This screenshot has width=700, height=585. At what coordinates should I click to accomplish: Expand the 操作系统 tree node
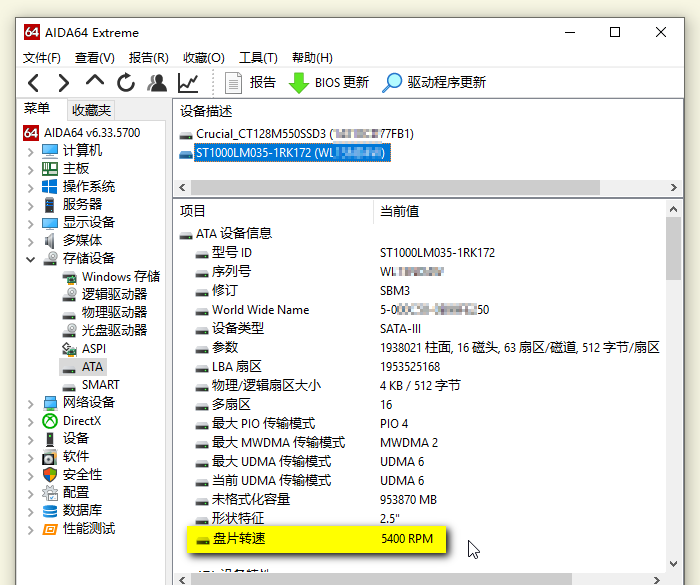point(30,188)
